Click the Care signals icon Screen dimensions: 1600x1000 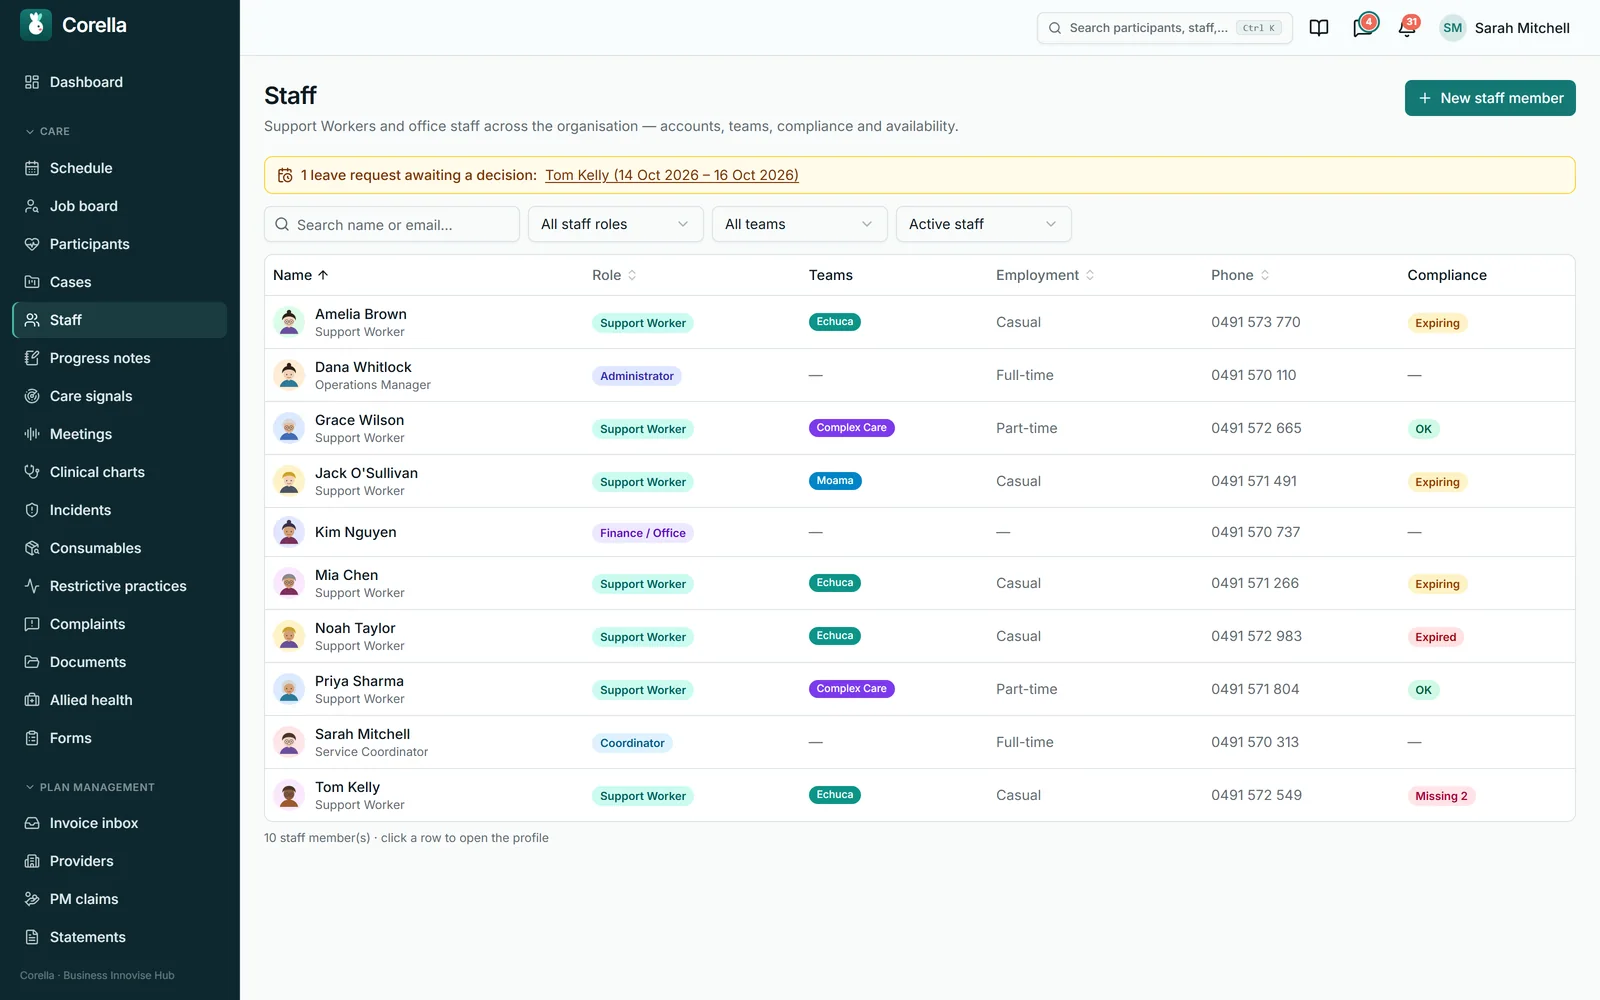[32, 396]
